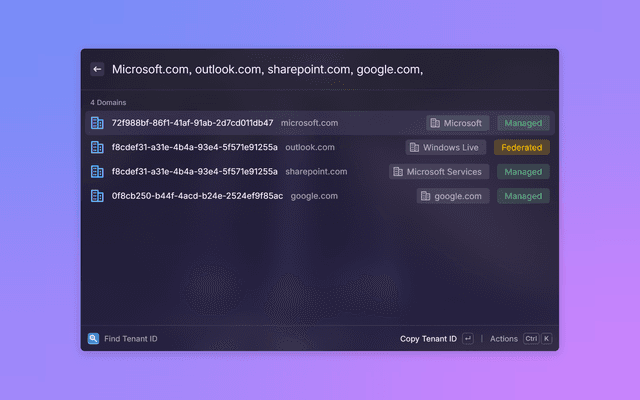Click the Microsoft Services organization tag
Screen dimensions: 640x400
pos(439,172)
